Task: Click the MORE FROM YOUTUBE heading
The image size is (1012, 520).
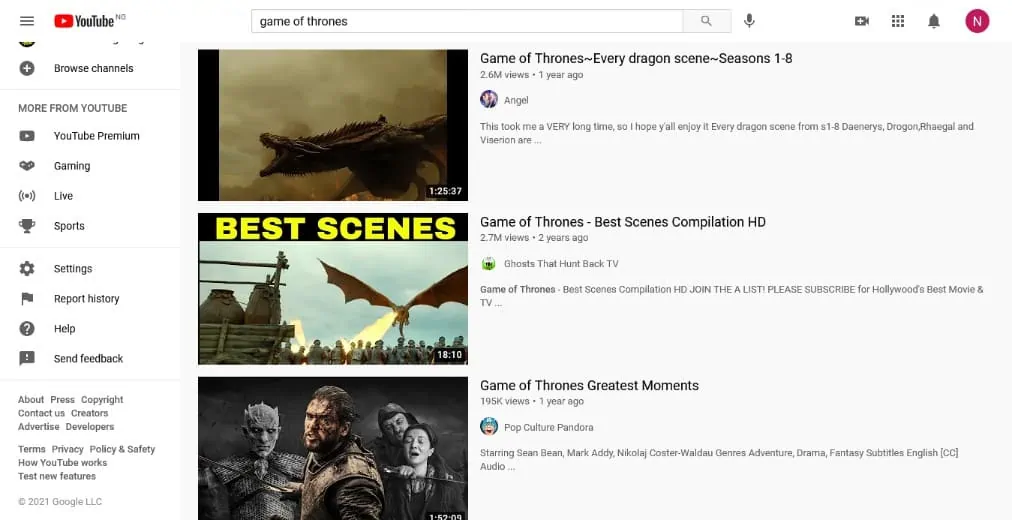Action: 72,108
